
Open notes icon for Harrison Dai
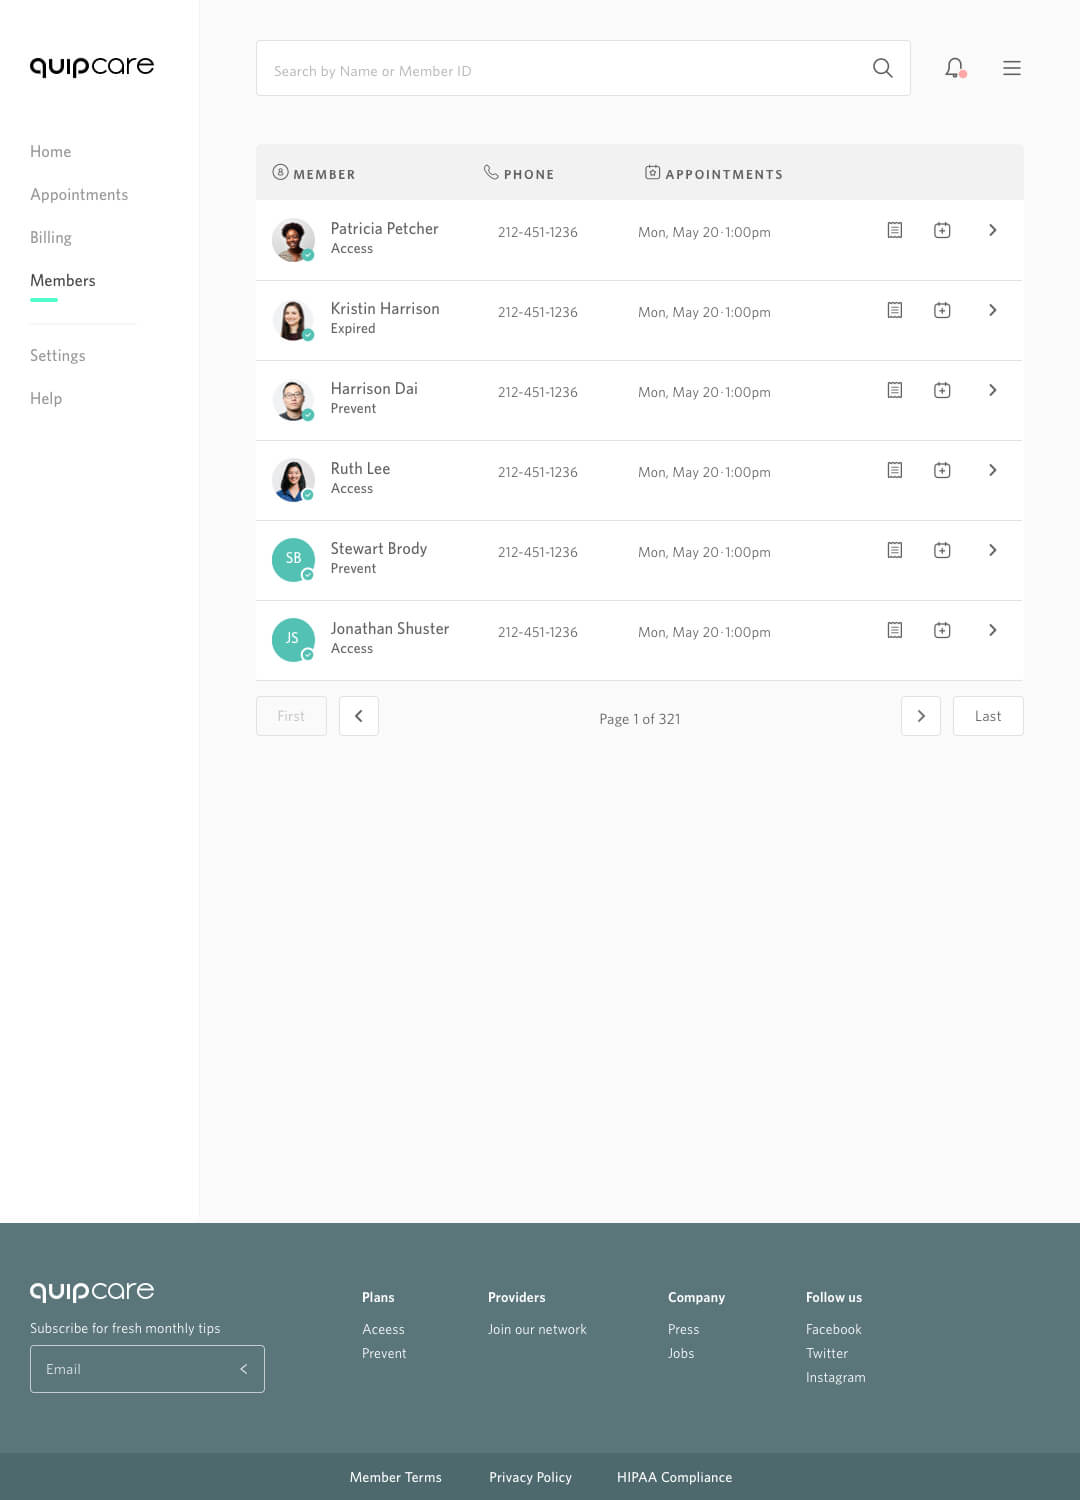point(895,390)
